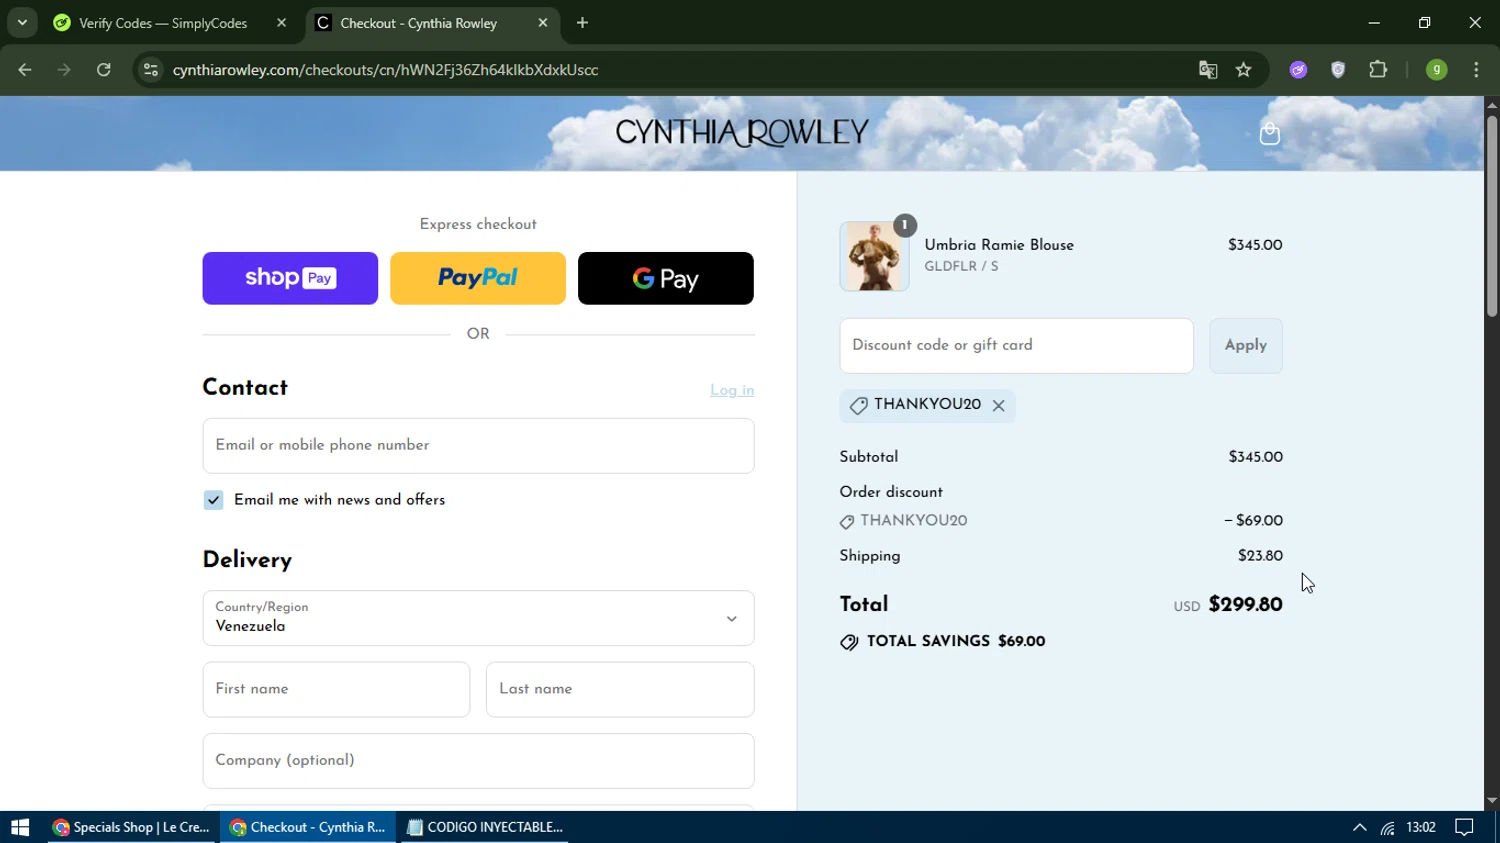
Task: Click the Total $299.80 amount
Action: [1245, 605]
